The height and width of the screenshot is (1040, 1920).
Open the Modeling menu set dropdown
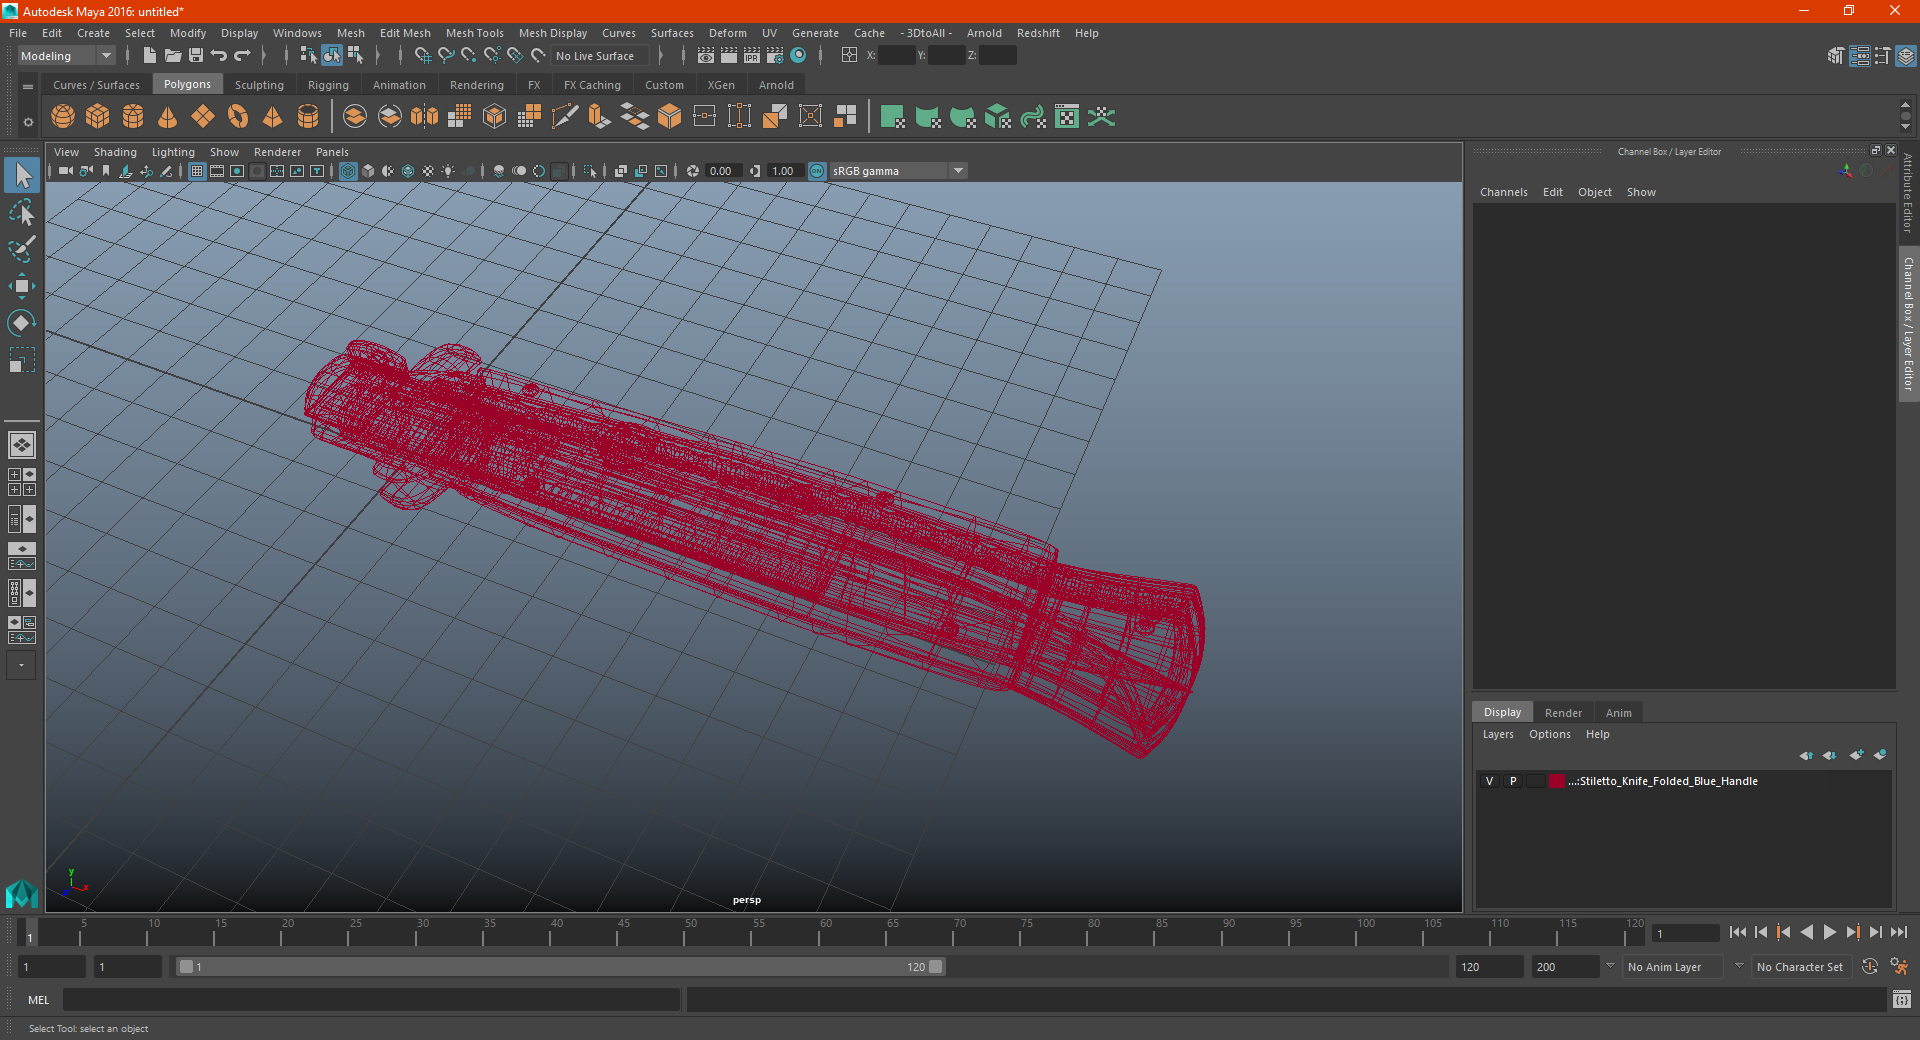tap(66, 56)
